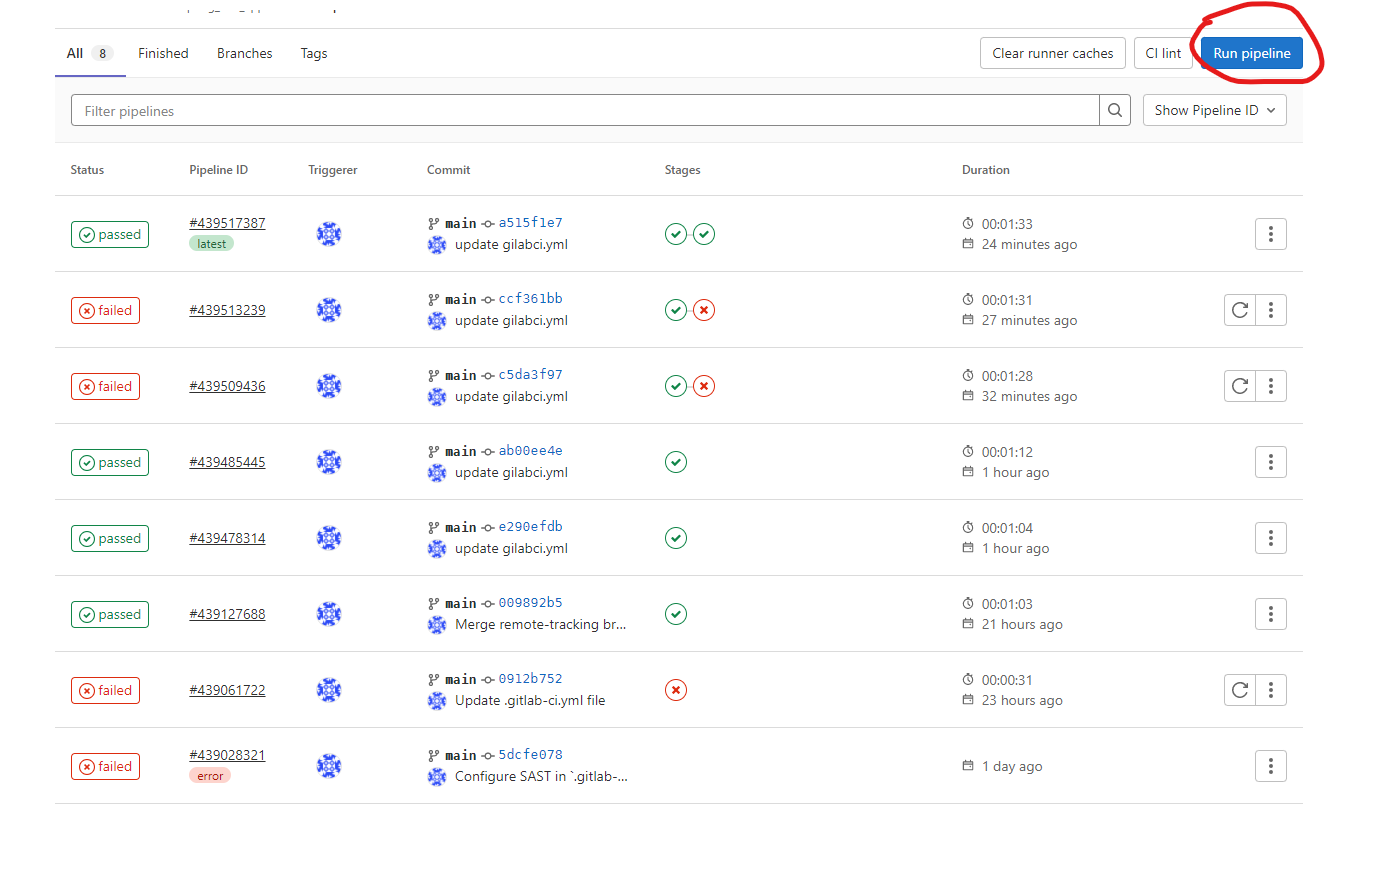Switch to the Finished tab
This screenshot has width=1391, height=873.
point(163,52)
